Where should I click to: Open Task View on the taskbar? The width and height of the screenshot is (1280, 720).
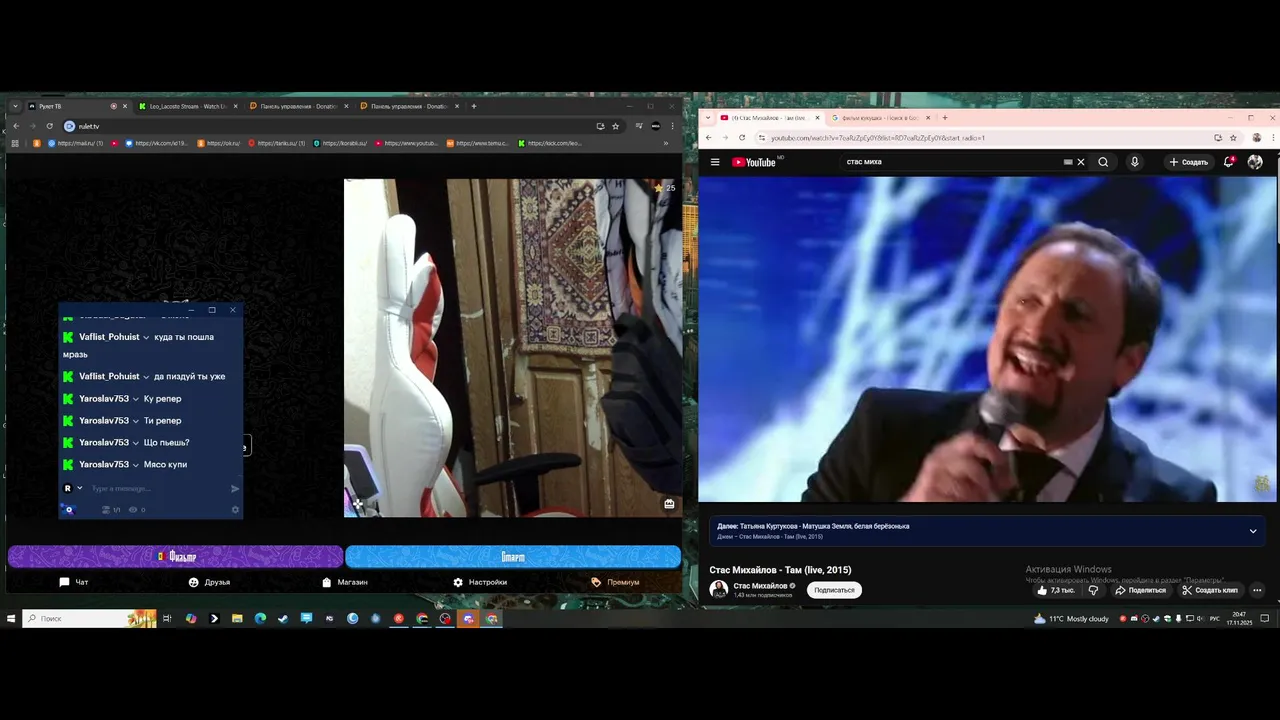pos(167,619)
